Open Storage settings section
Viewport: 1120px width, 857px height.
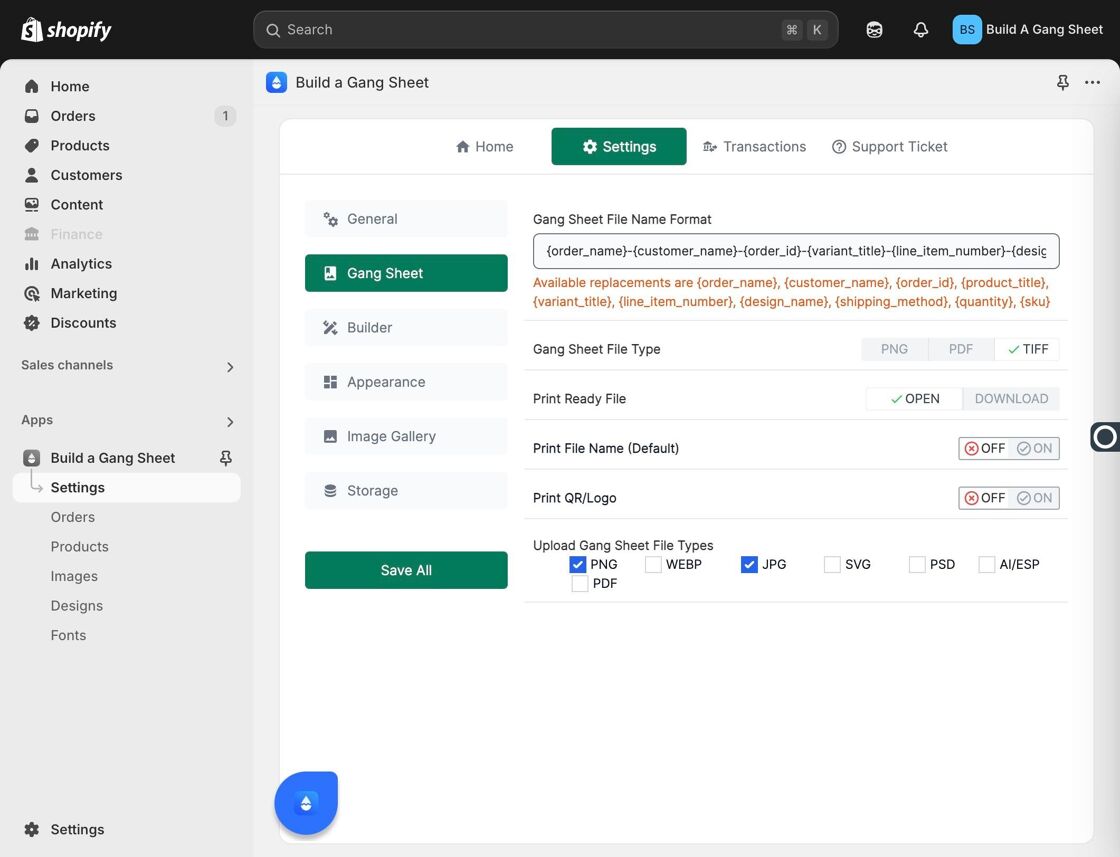[x=406, y=490]
